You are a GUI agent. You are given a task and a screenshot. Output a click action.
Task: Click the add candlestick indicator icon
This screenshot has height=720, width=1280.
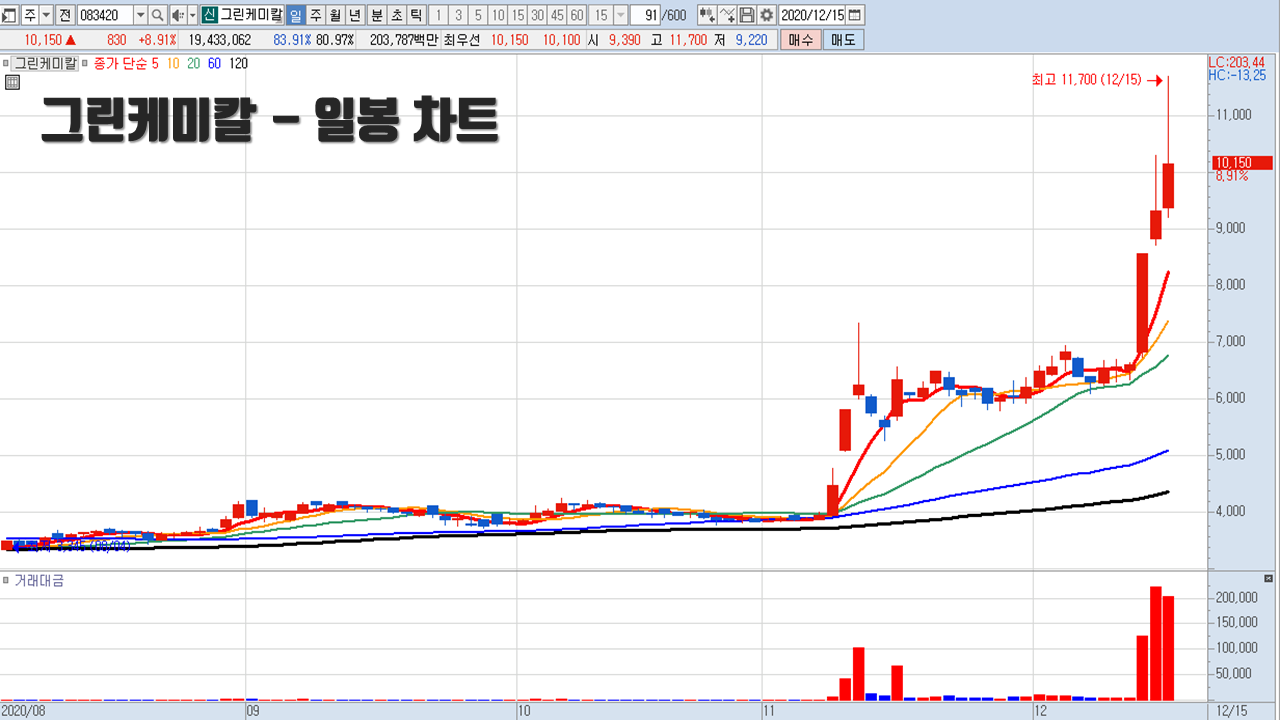click(x=707, y=15)
